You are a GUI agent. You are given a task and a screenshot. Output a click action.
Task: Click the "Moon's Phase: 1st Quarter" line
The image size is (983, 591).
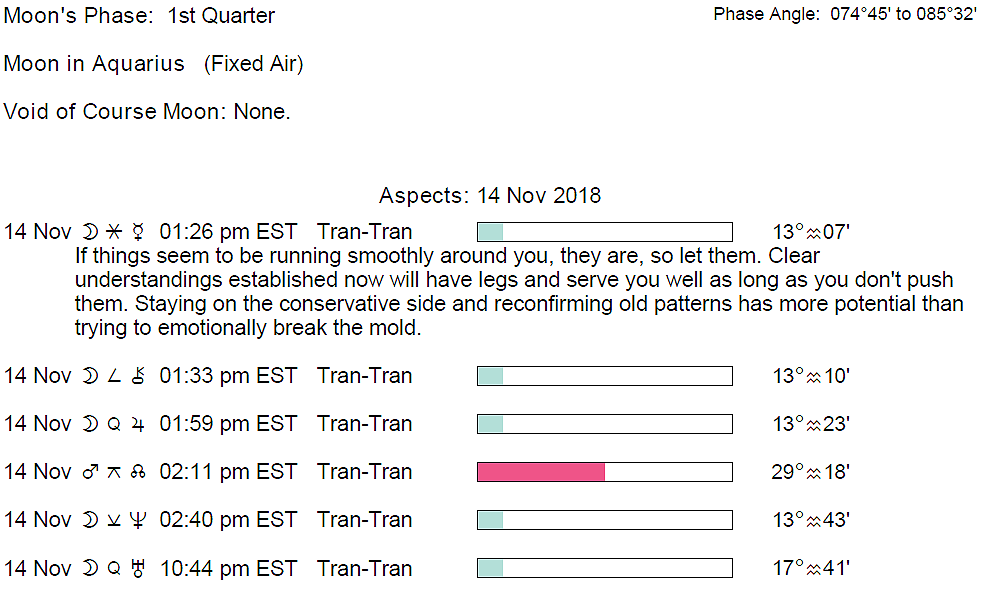[139, 16]
